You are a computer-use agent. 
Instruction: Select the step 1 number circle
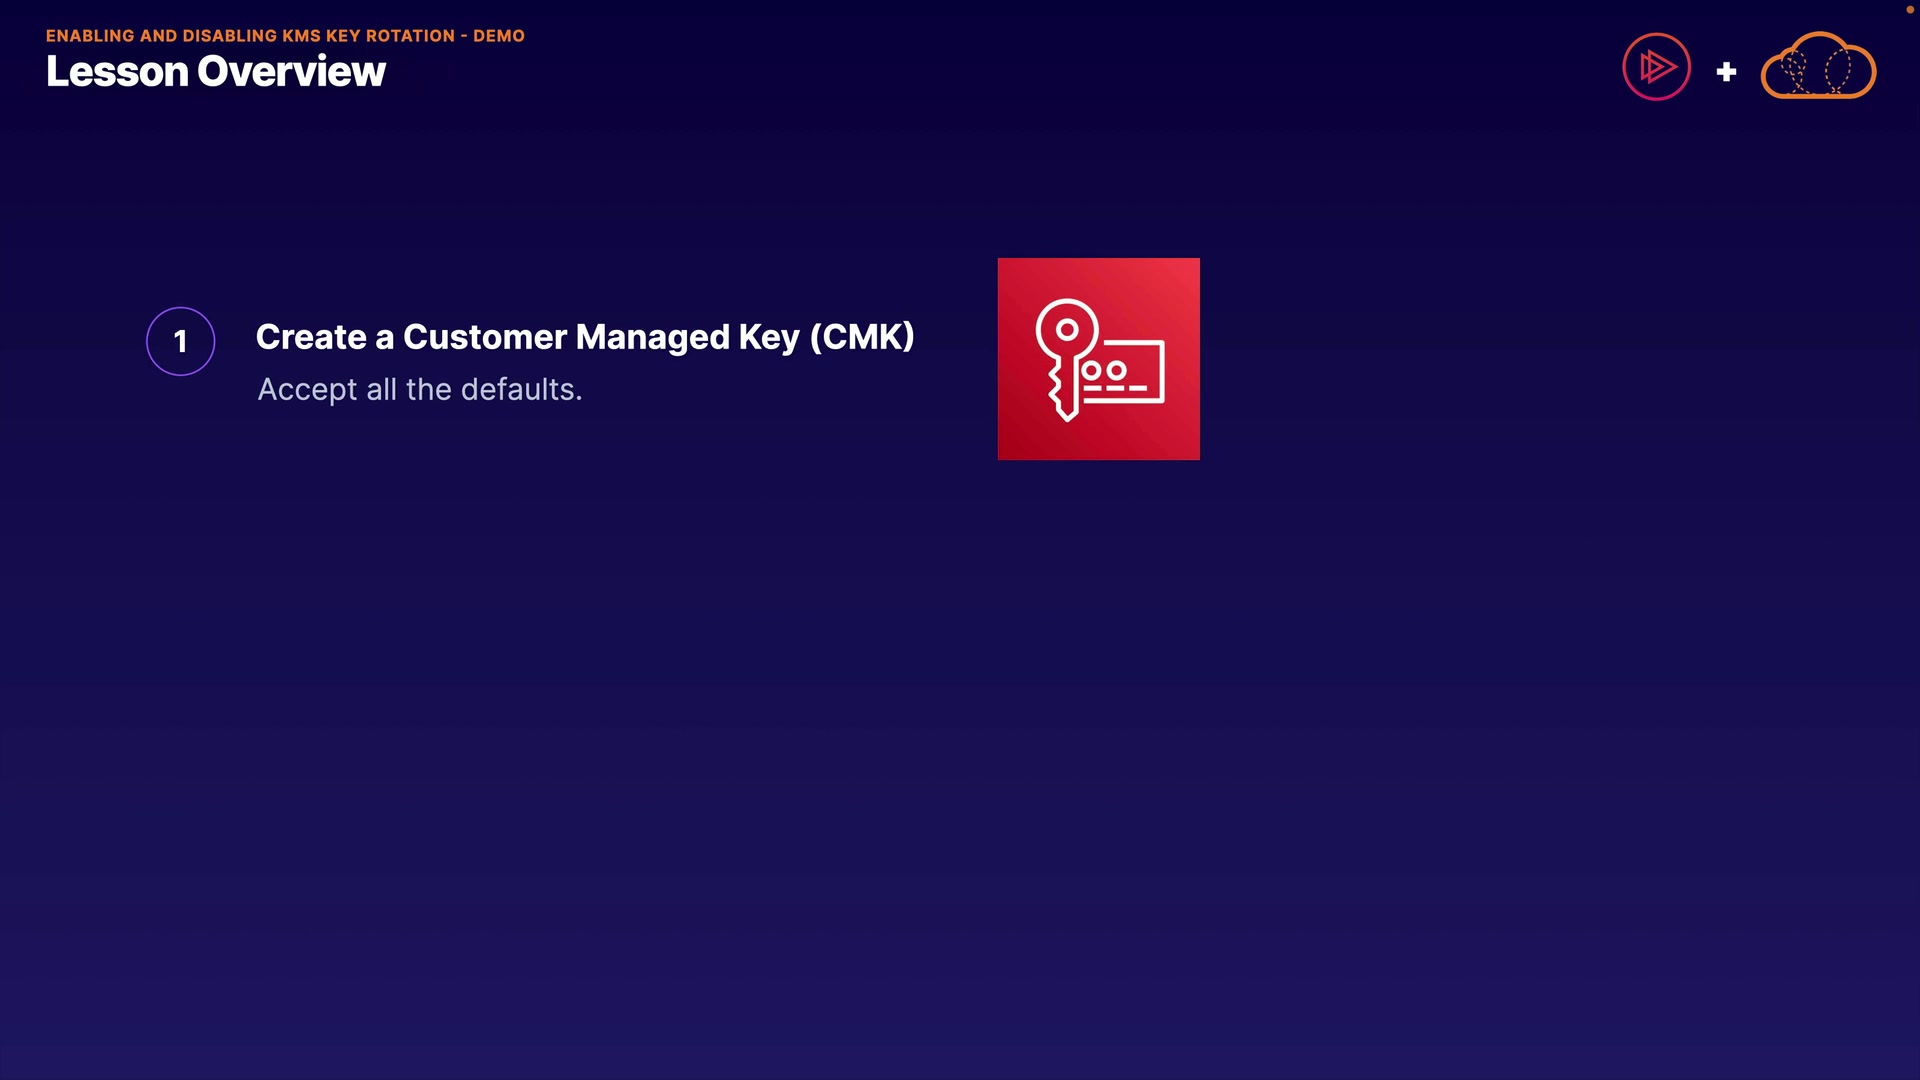point(181,341)
